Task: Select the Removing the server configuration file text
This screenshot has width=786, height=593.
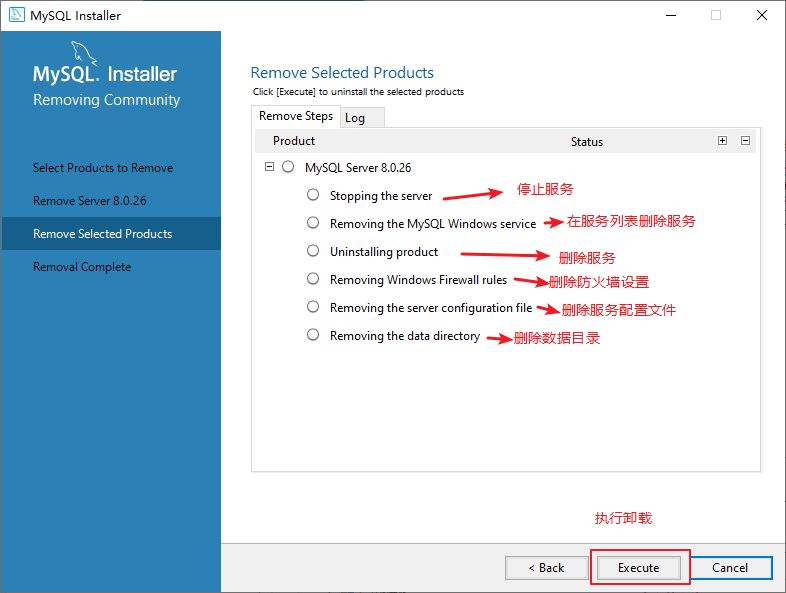Action: pos(431,308)
